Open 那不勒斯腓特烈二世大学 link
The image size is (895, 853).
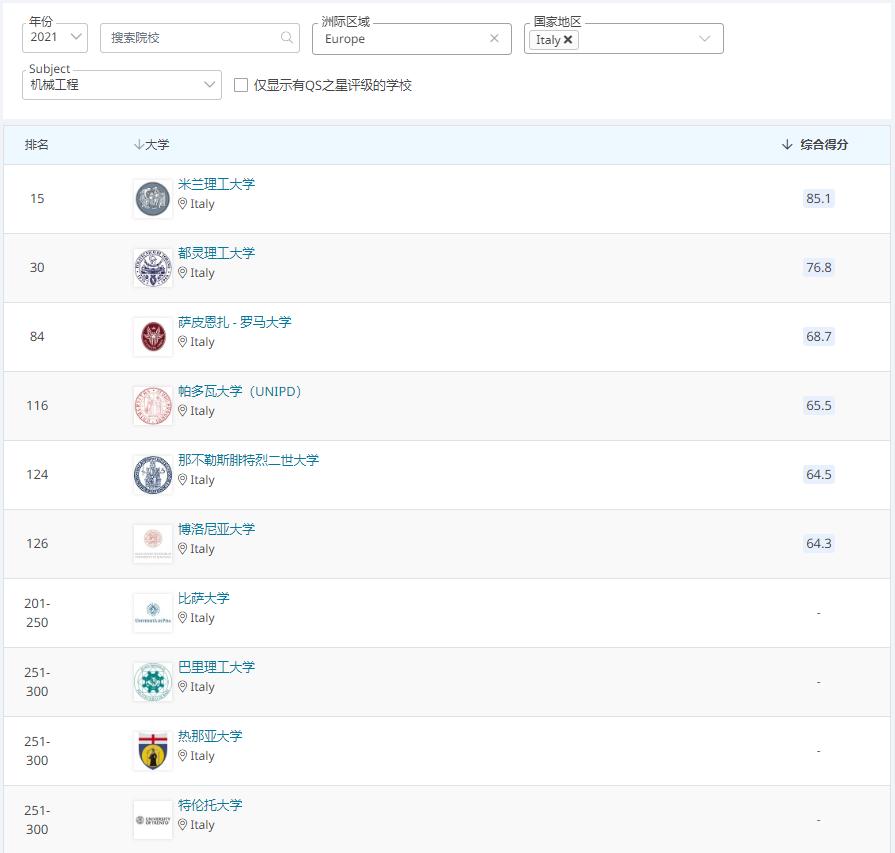[x=248, y=460]
